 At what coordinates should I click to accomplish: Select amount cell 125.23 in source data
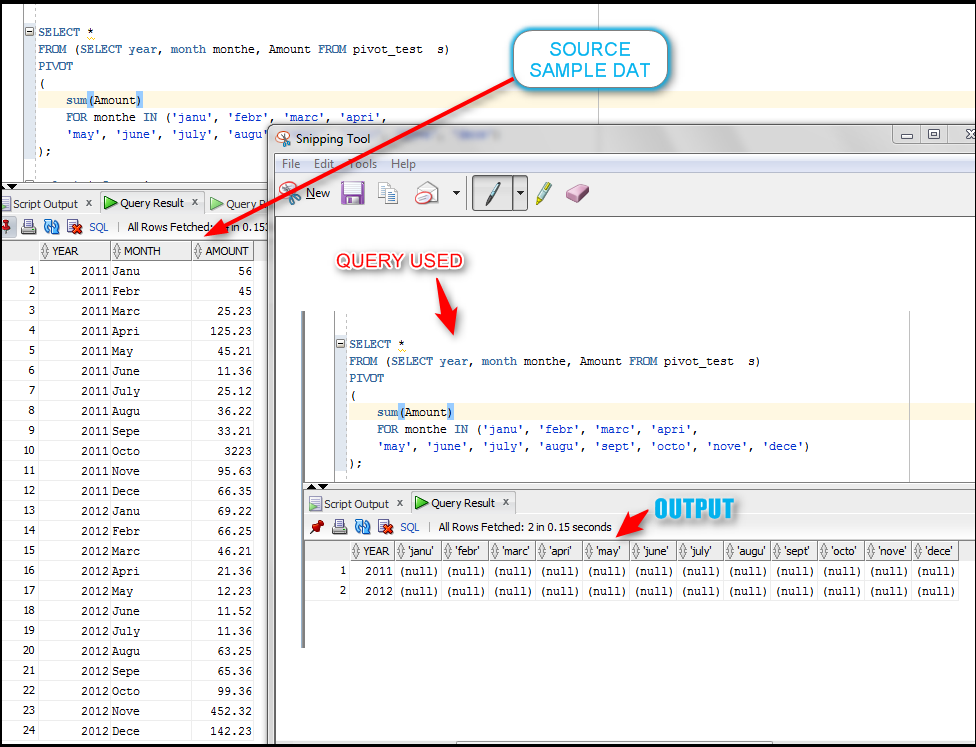(x=223, y=331)
